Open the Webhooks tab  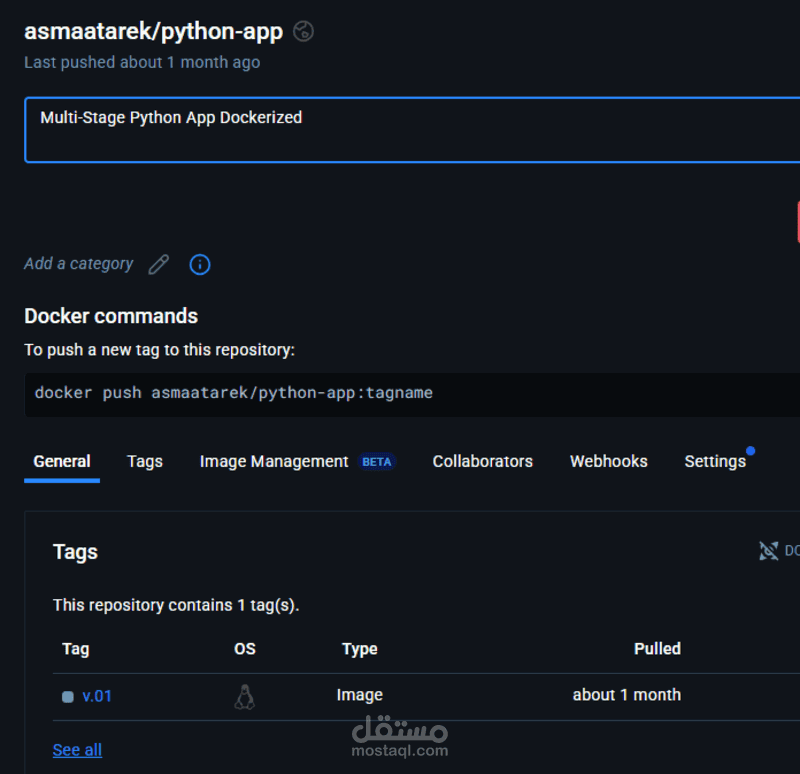pos(609,461)
